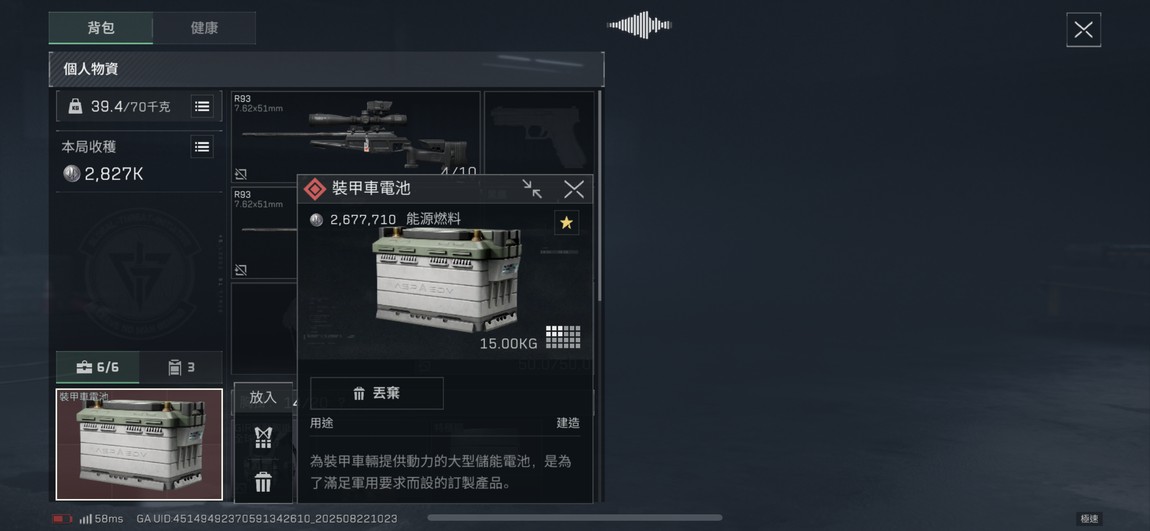Screen dimensions: 1150x531
Task: Open the backpack tab showing 3
Action: click(181, 367)
